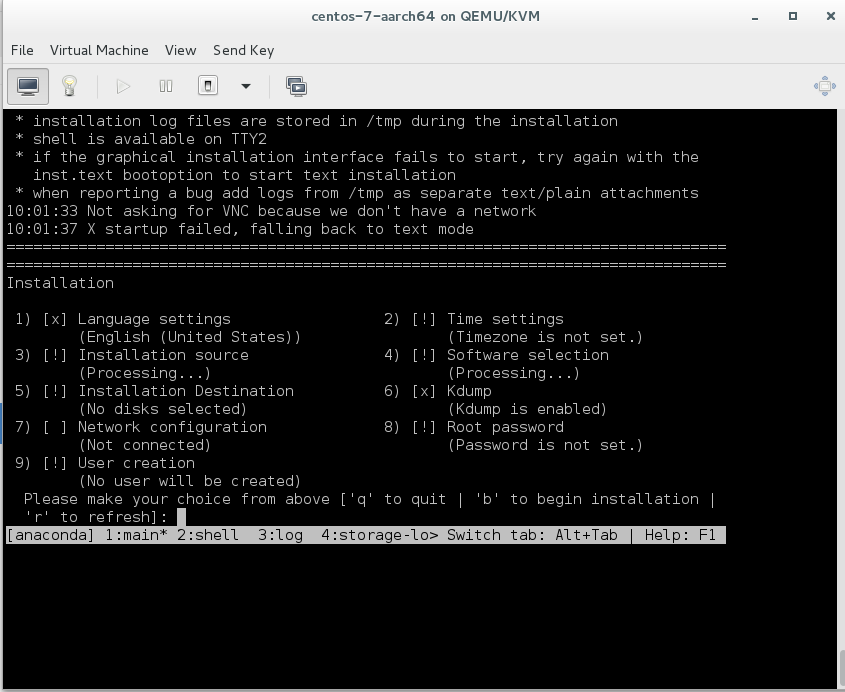Click the '(Timezone is not set.)' text
Image resolution: width=845 pixels, height=692 pixels.
click(545, 337)
